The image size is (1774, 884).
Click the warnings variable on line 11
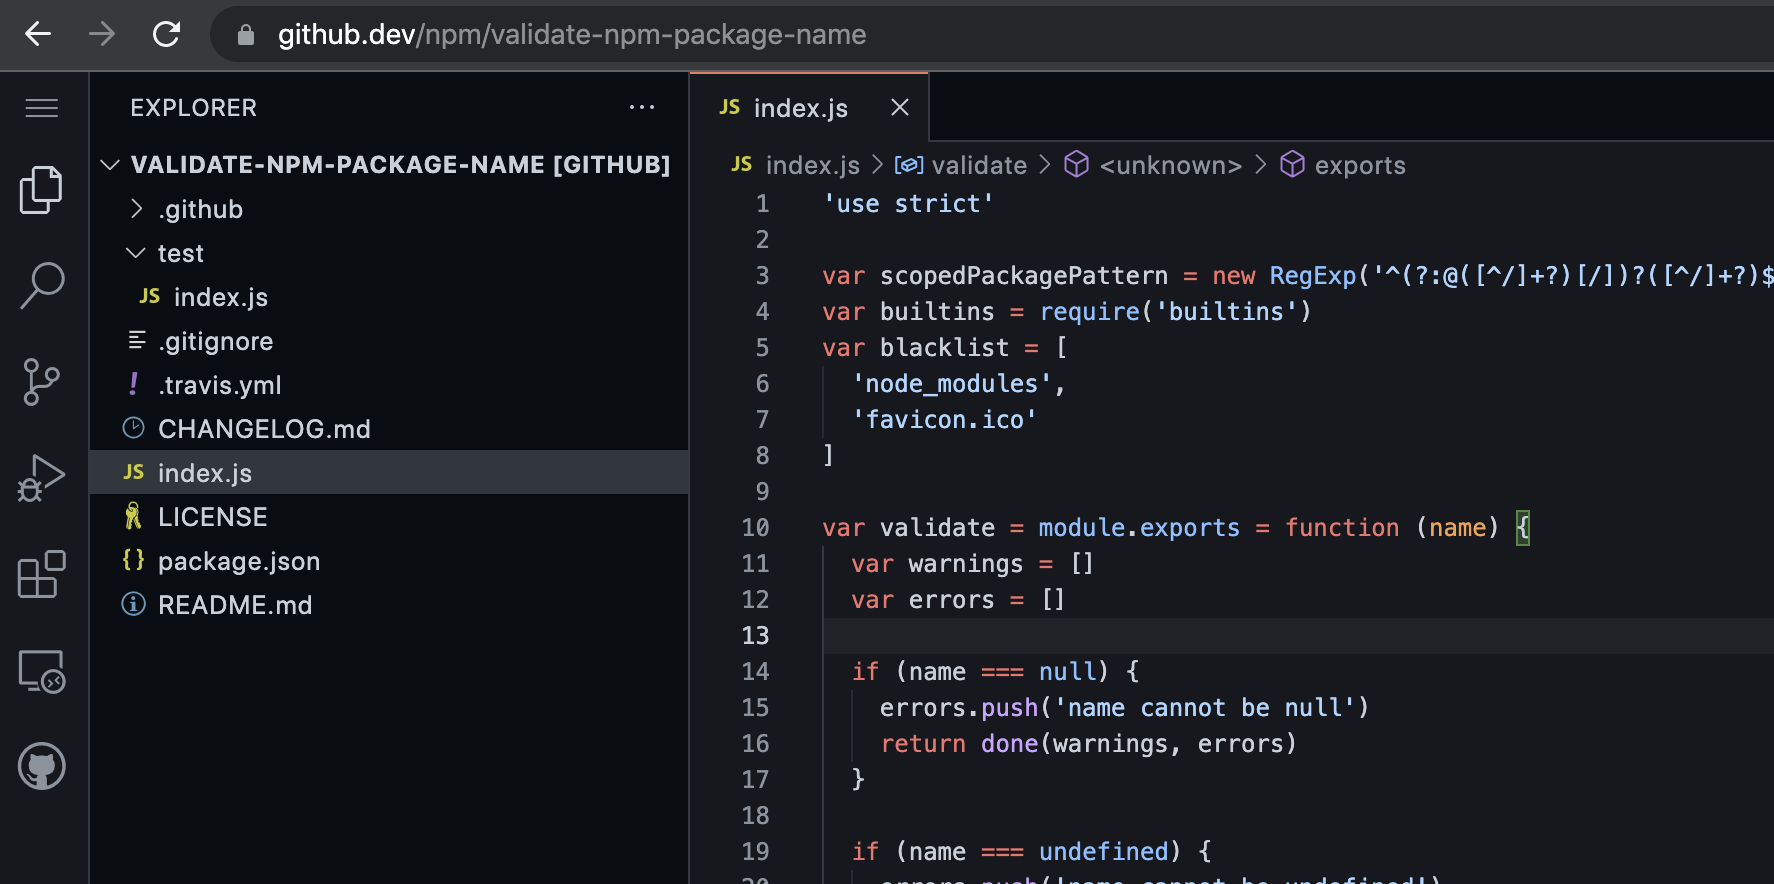(966, 564)
